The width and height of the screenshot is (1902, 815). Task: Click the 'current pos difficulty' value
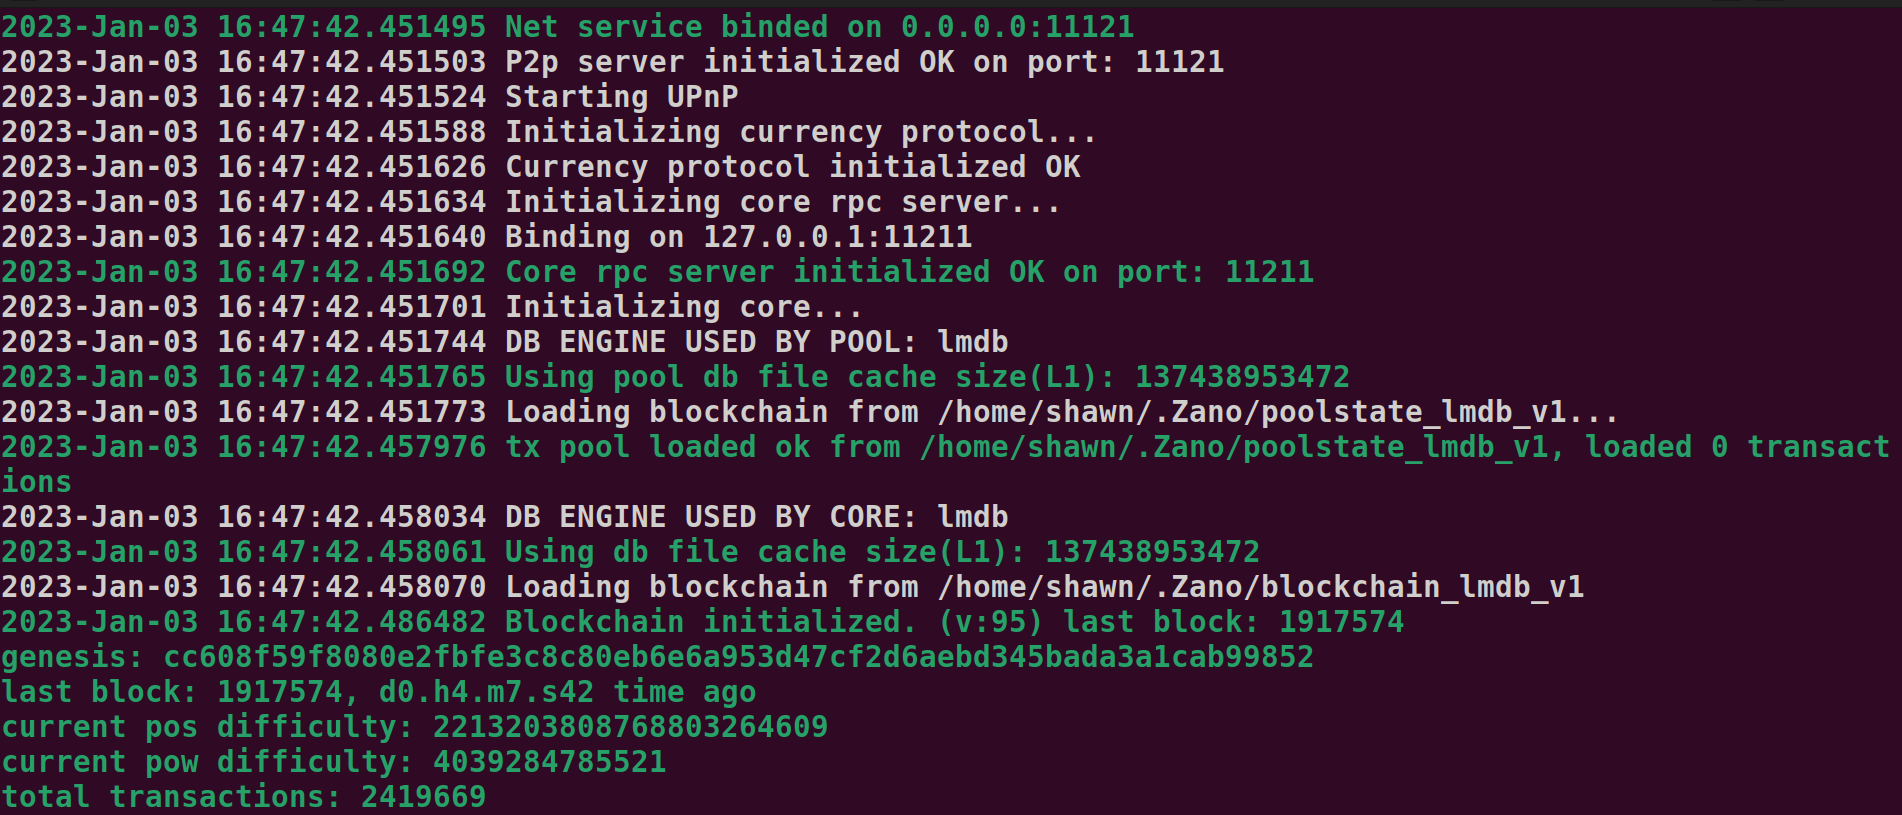630,727
